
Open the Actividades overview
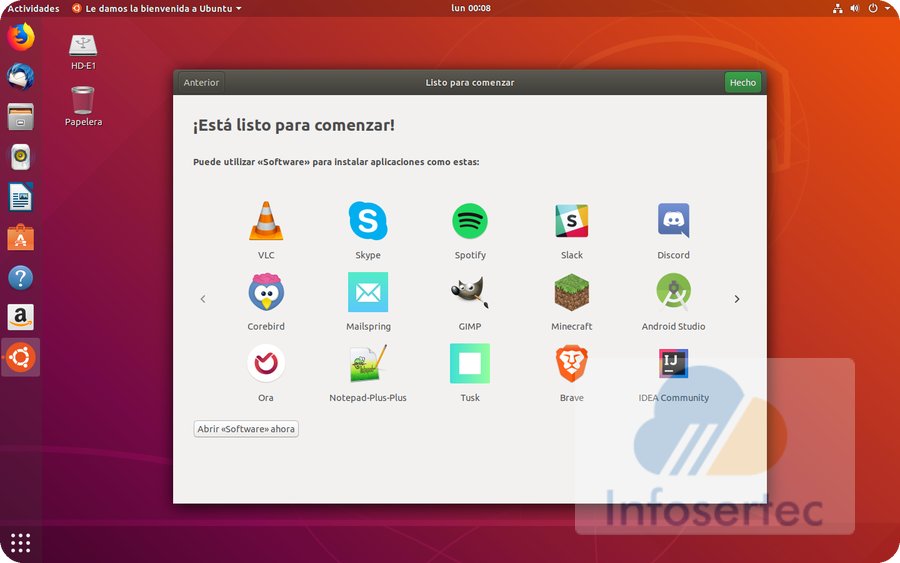point(33,8)
